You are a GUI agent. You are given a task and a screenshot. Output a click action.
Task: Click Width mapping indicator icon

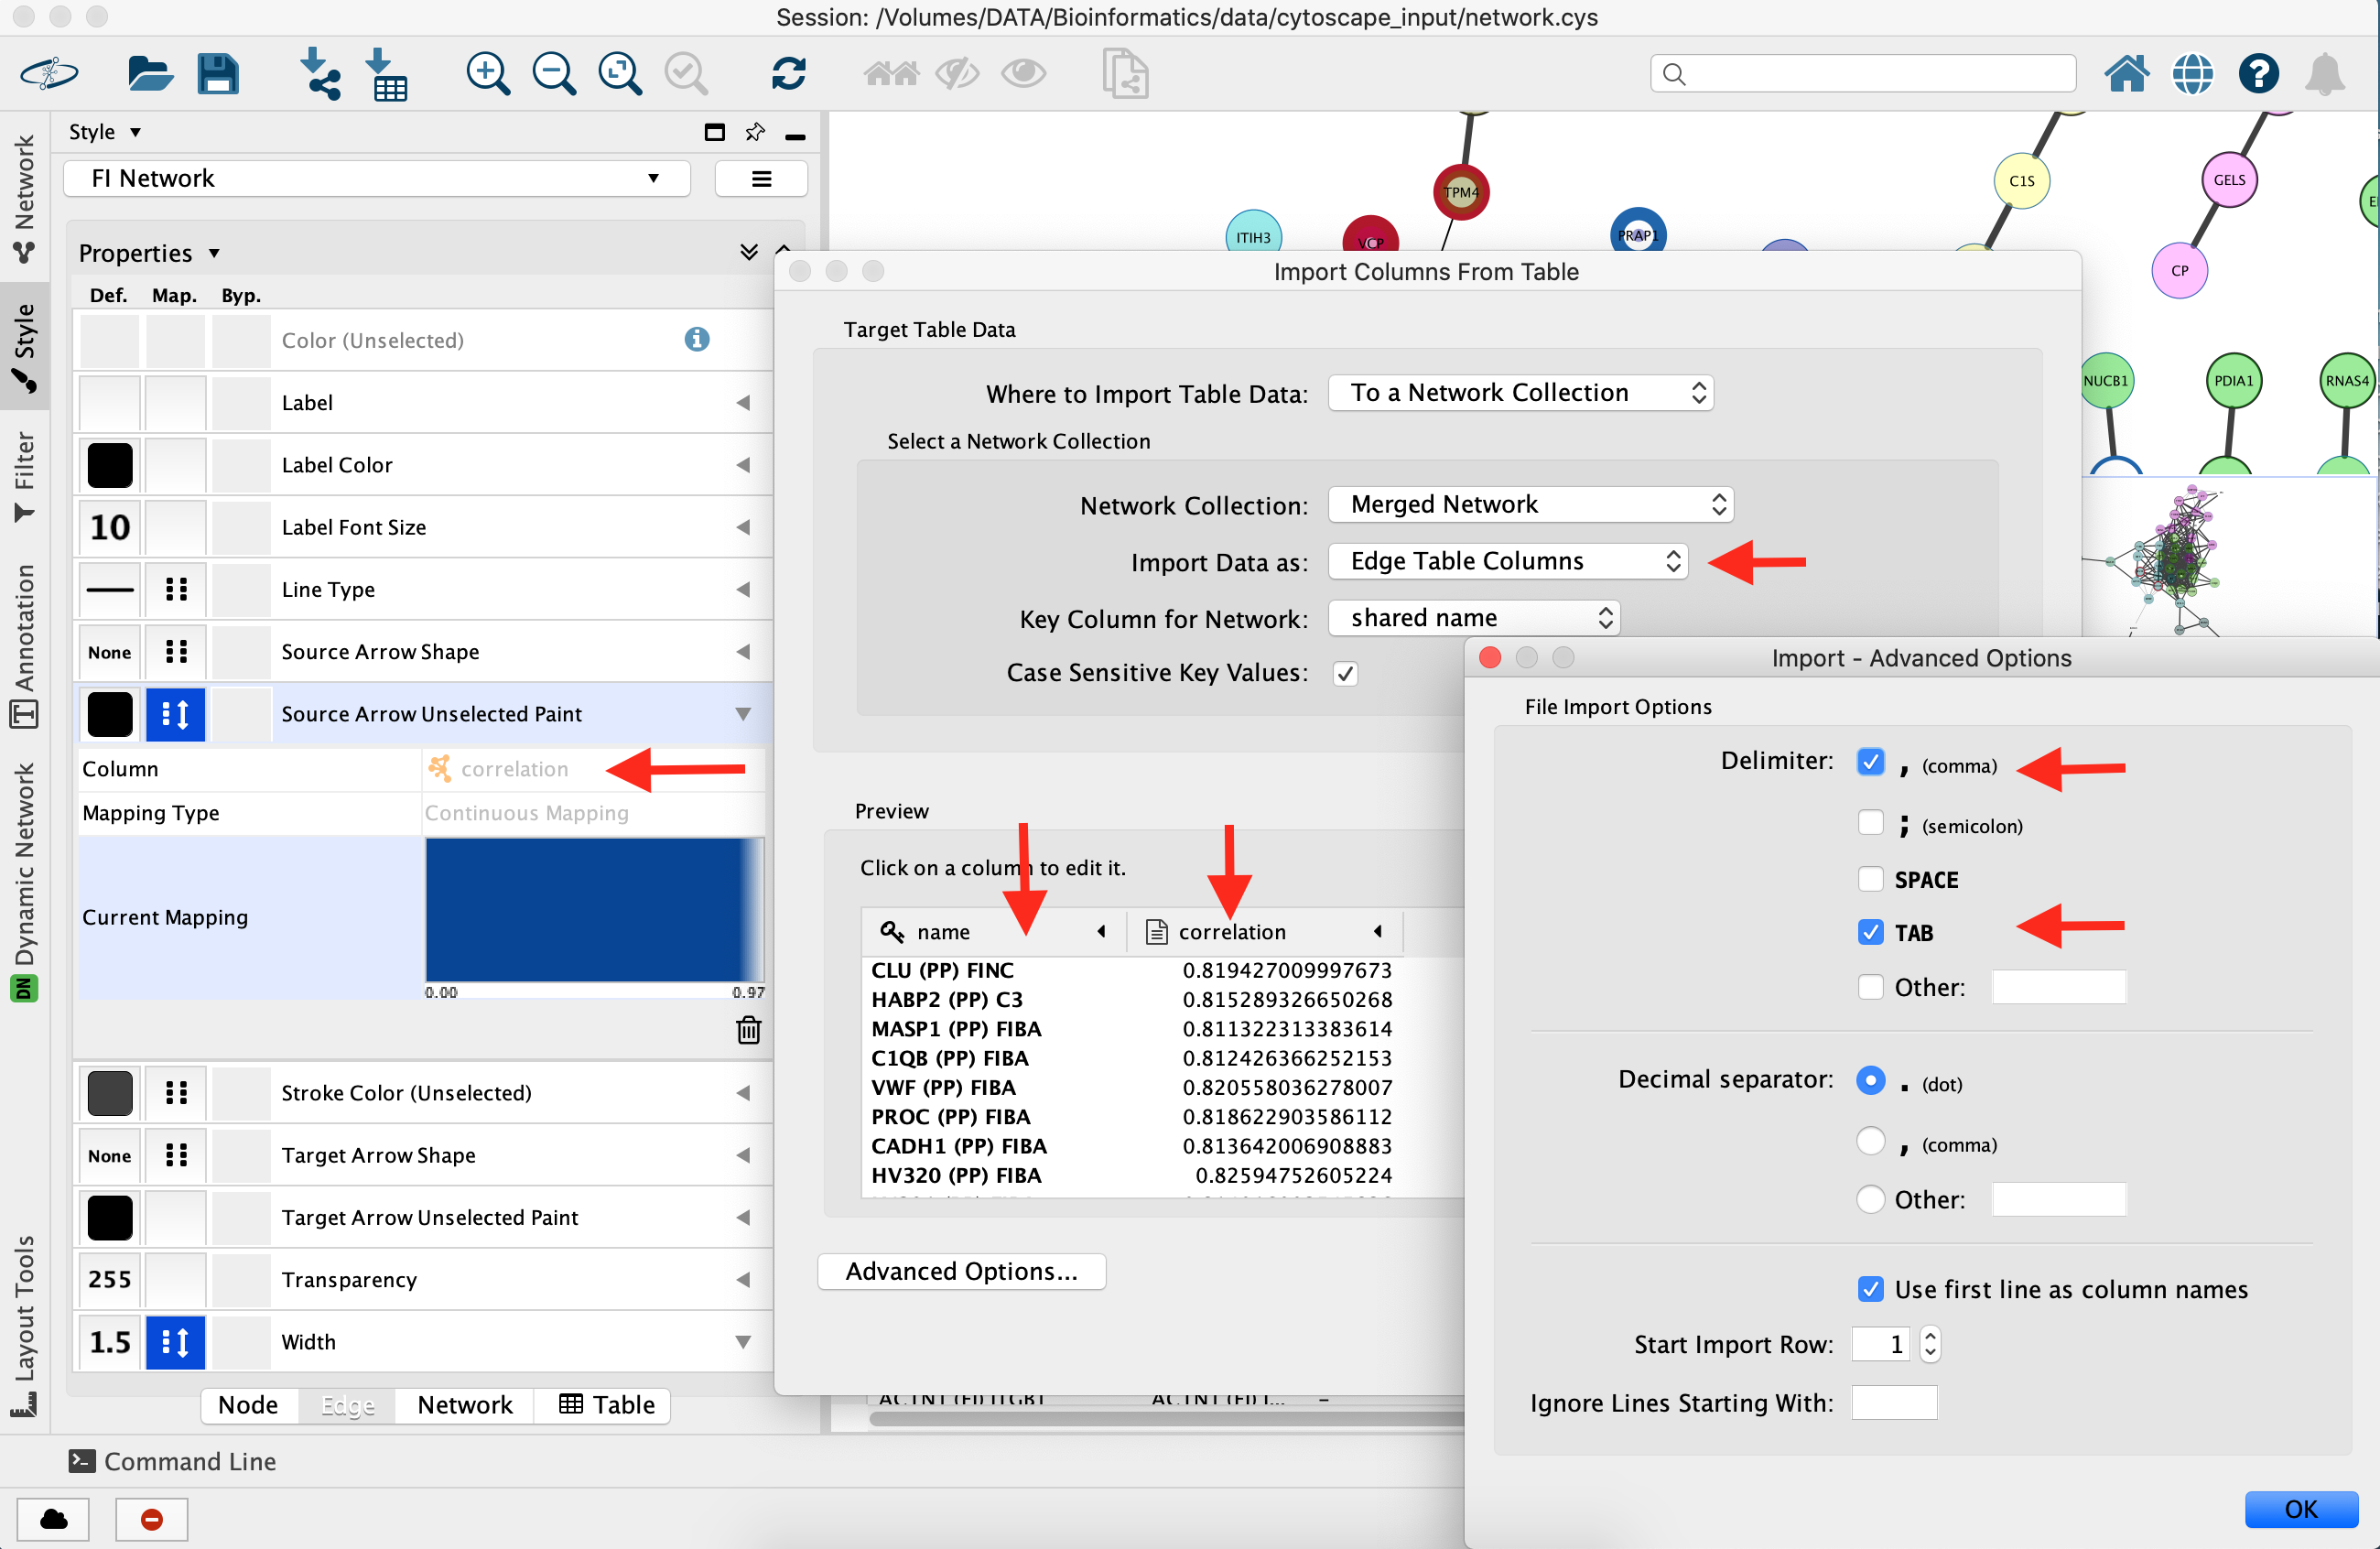(x=175, y=1342)
